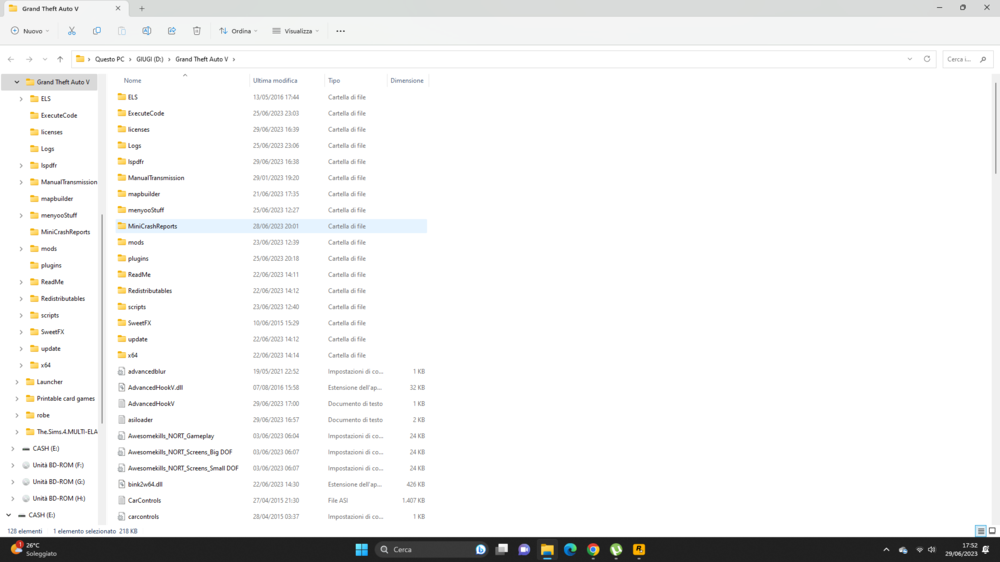Expand the Launcher folder in tree
Viewport: 1000px width, 562px height.
point(17,382)
